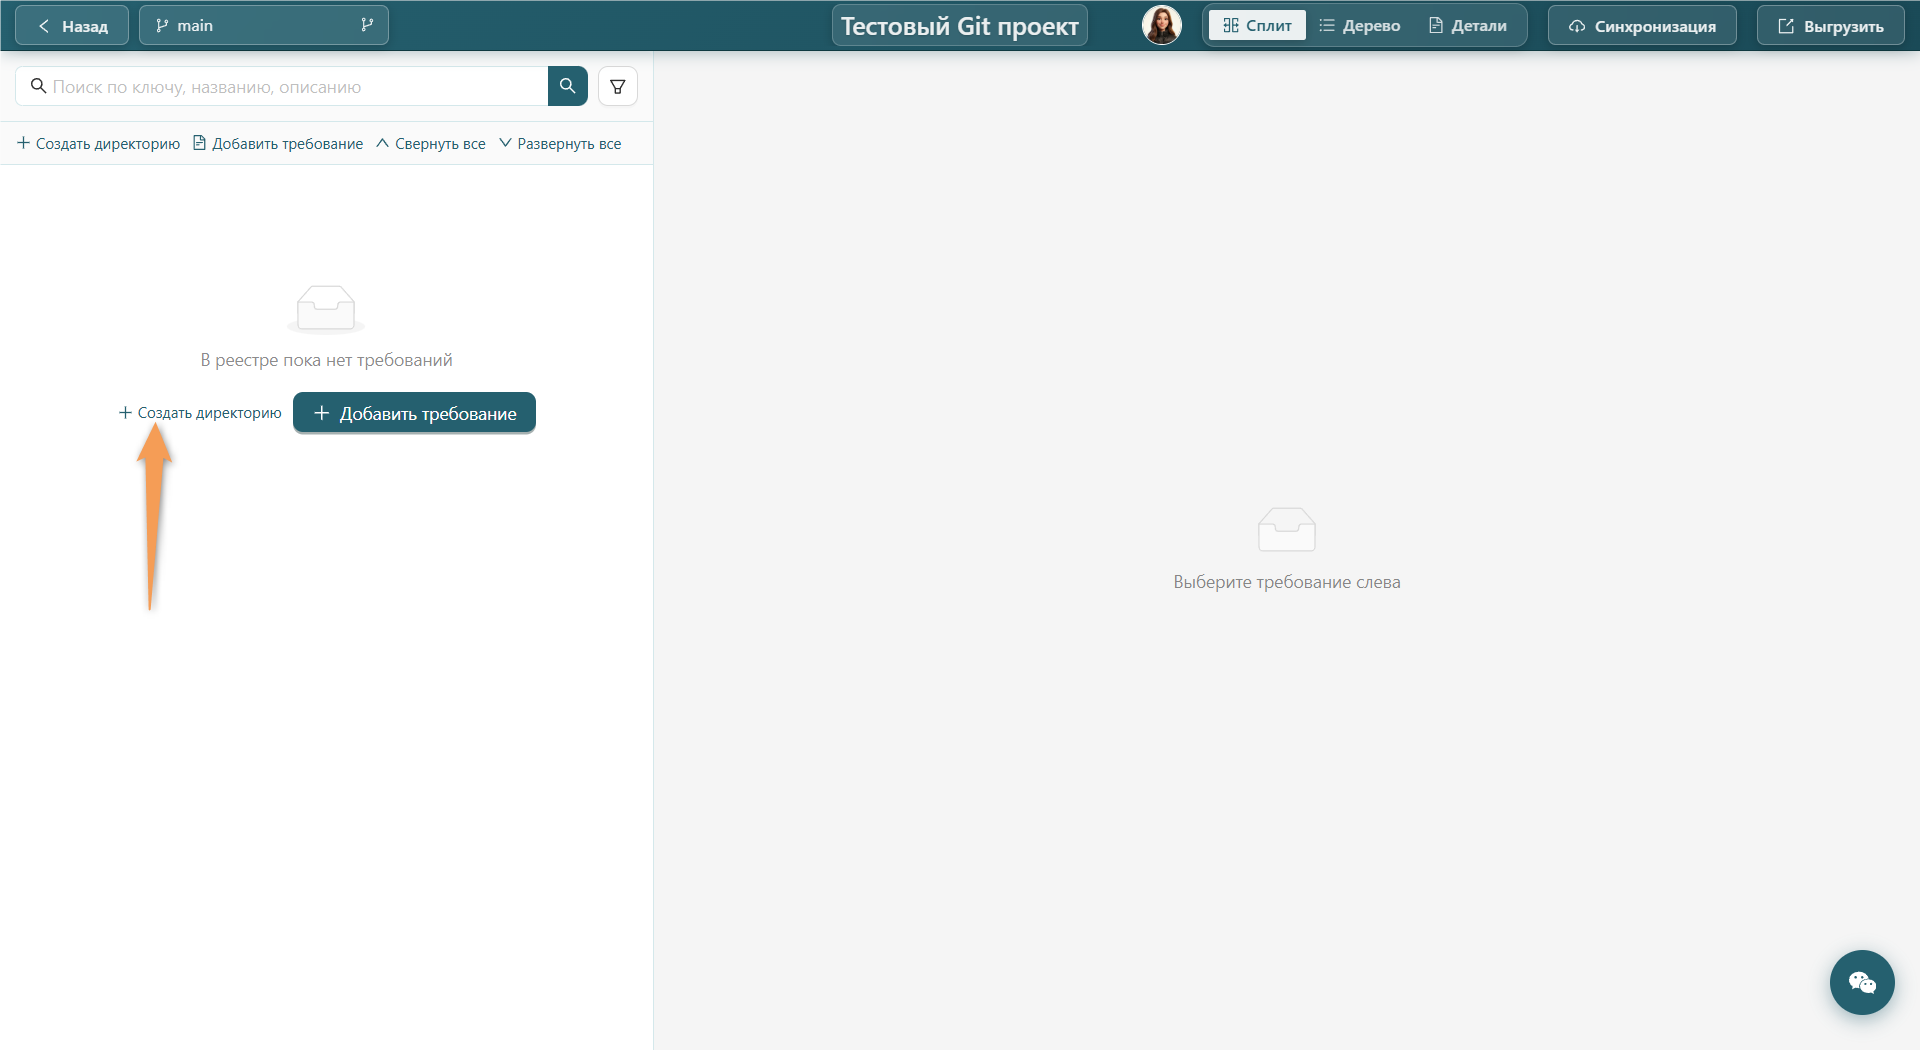Viewport: 1920px width, 1050px height.
Task: Open the main branch selector dropdown
Action: click(x=264, y=25)
